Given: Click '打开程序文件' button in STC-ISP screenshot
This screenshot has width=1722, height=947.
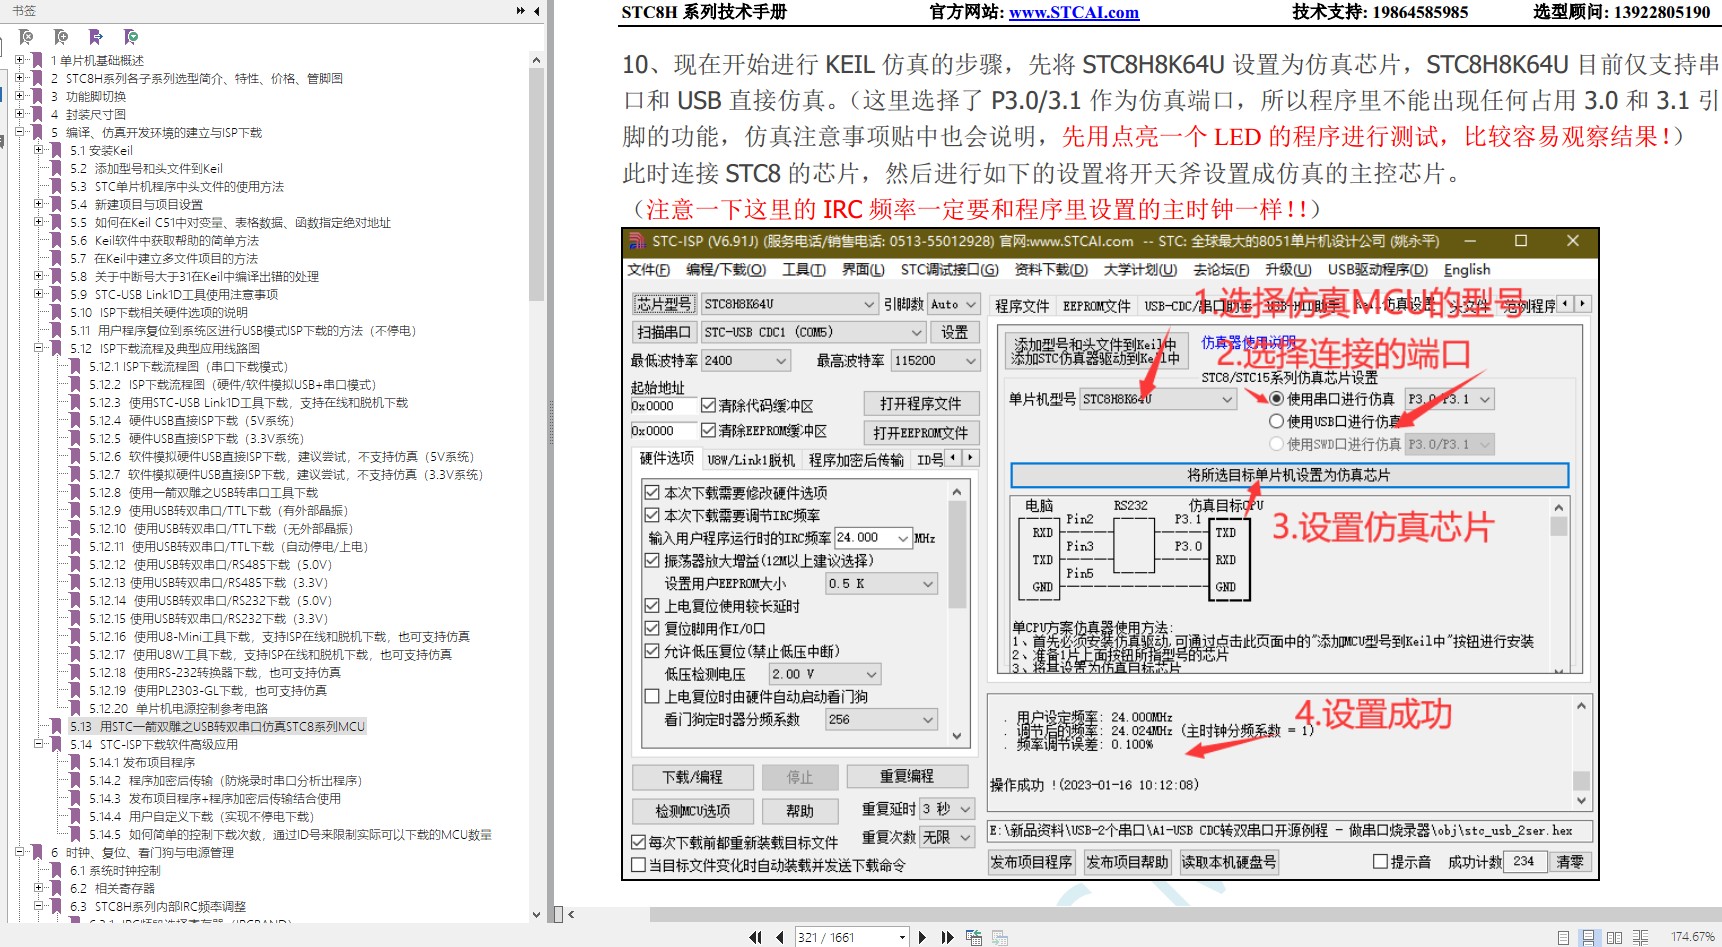Looking at the screenshot, I should [x=920, y=404].
